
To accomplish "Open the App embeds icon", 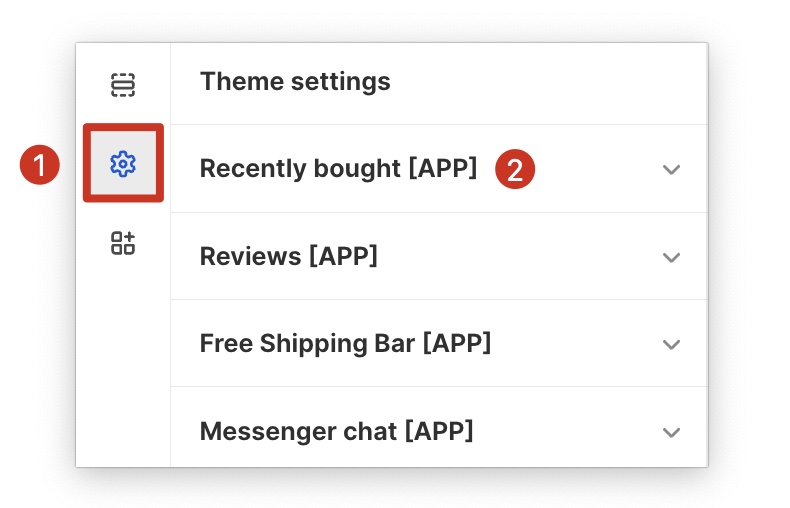I will click(123, 242).
